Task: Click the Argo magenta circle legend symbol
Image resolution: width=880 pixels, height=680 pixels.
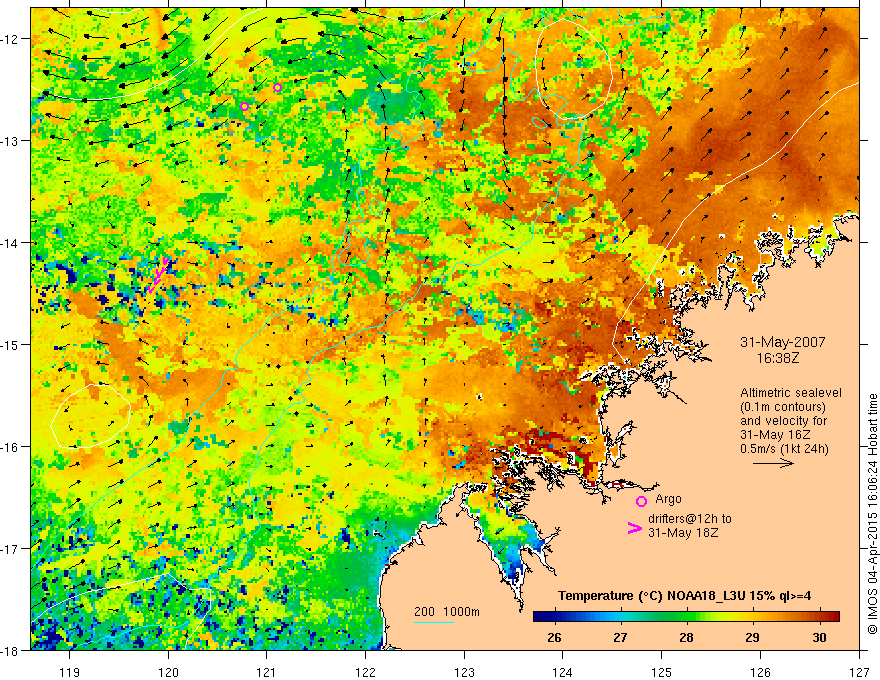Action: pos(641,502)
